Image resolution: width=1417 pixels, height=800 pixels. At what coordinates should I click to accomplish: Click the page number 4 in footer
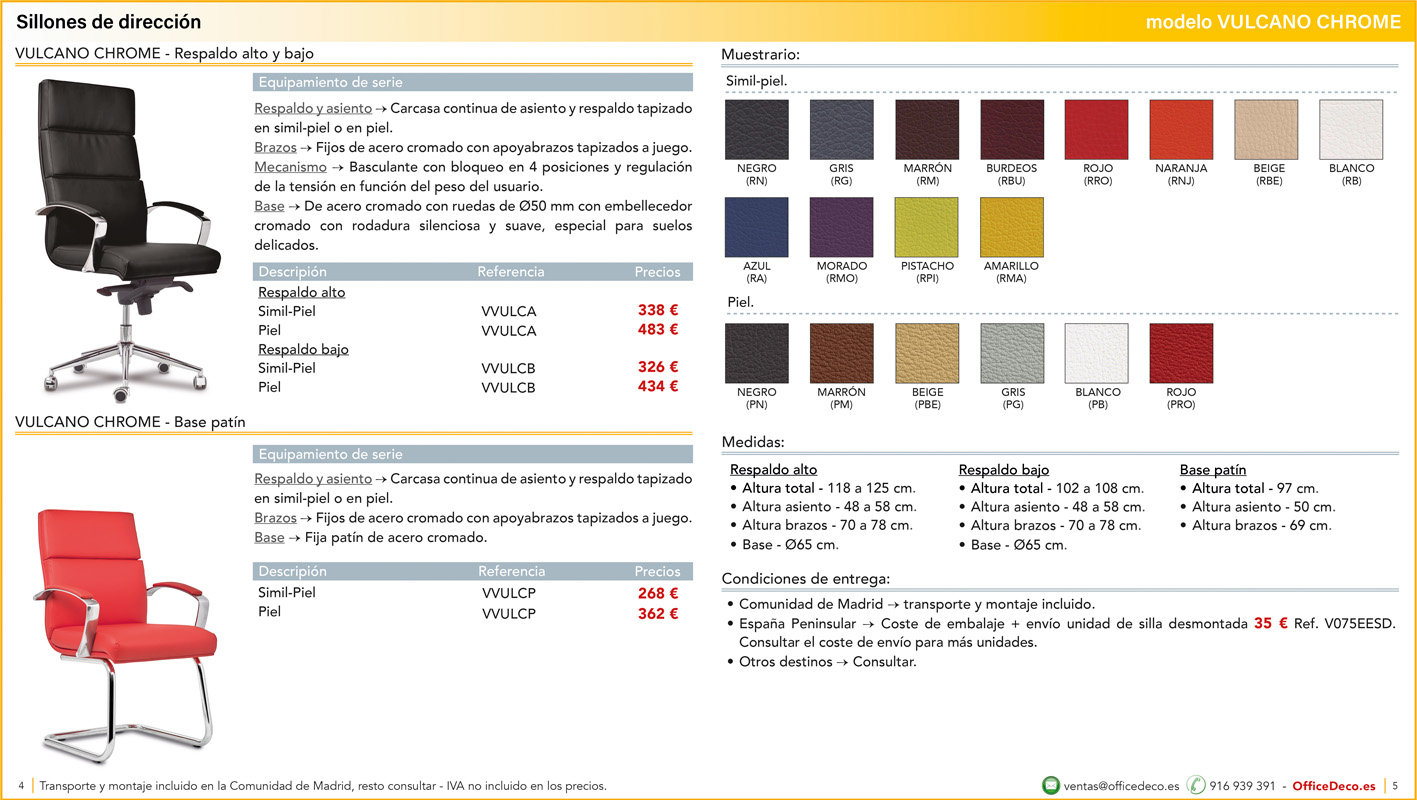pyautogui.click(x=22, y=786)
